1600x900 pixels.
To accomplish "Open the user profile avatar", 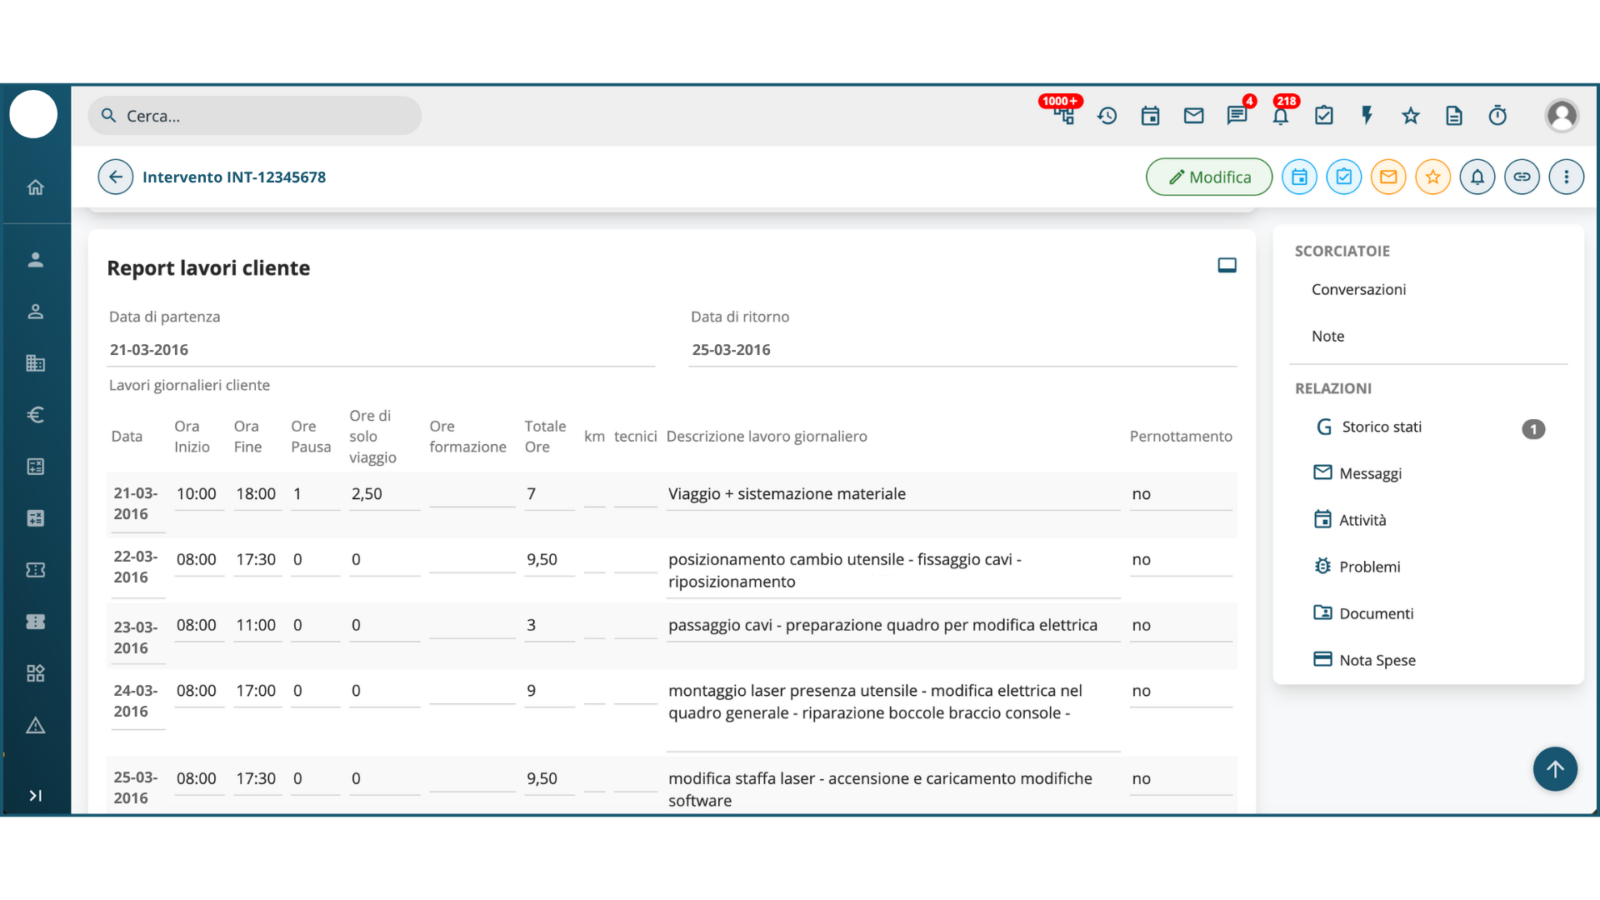I will click(1561, 116).
